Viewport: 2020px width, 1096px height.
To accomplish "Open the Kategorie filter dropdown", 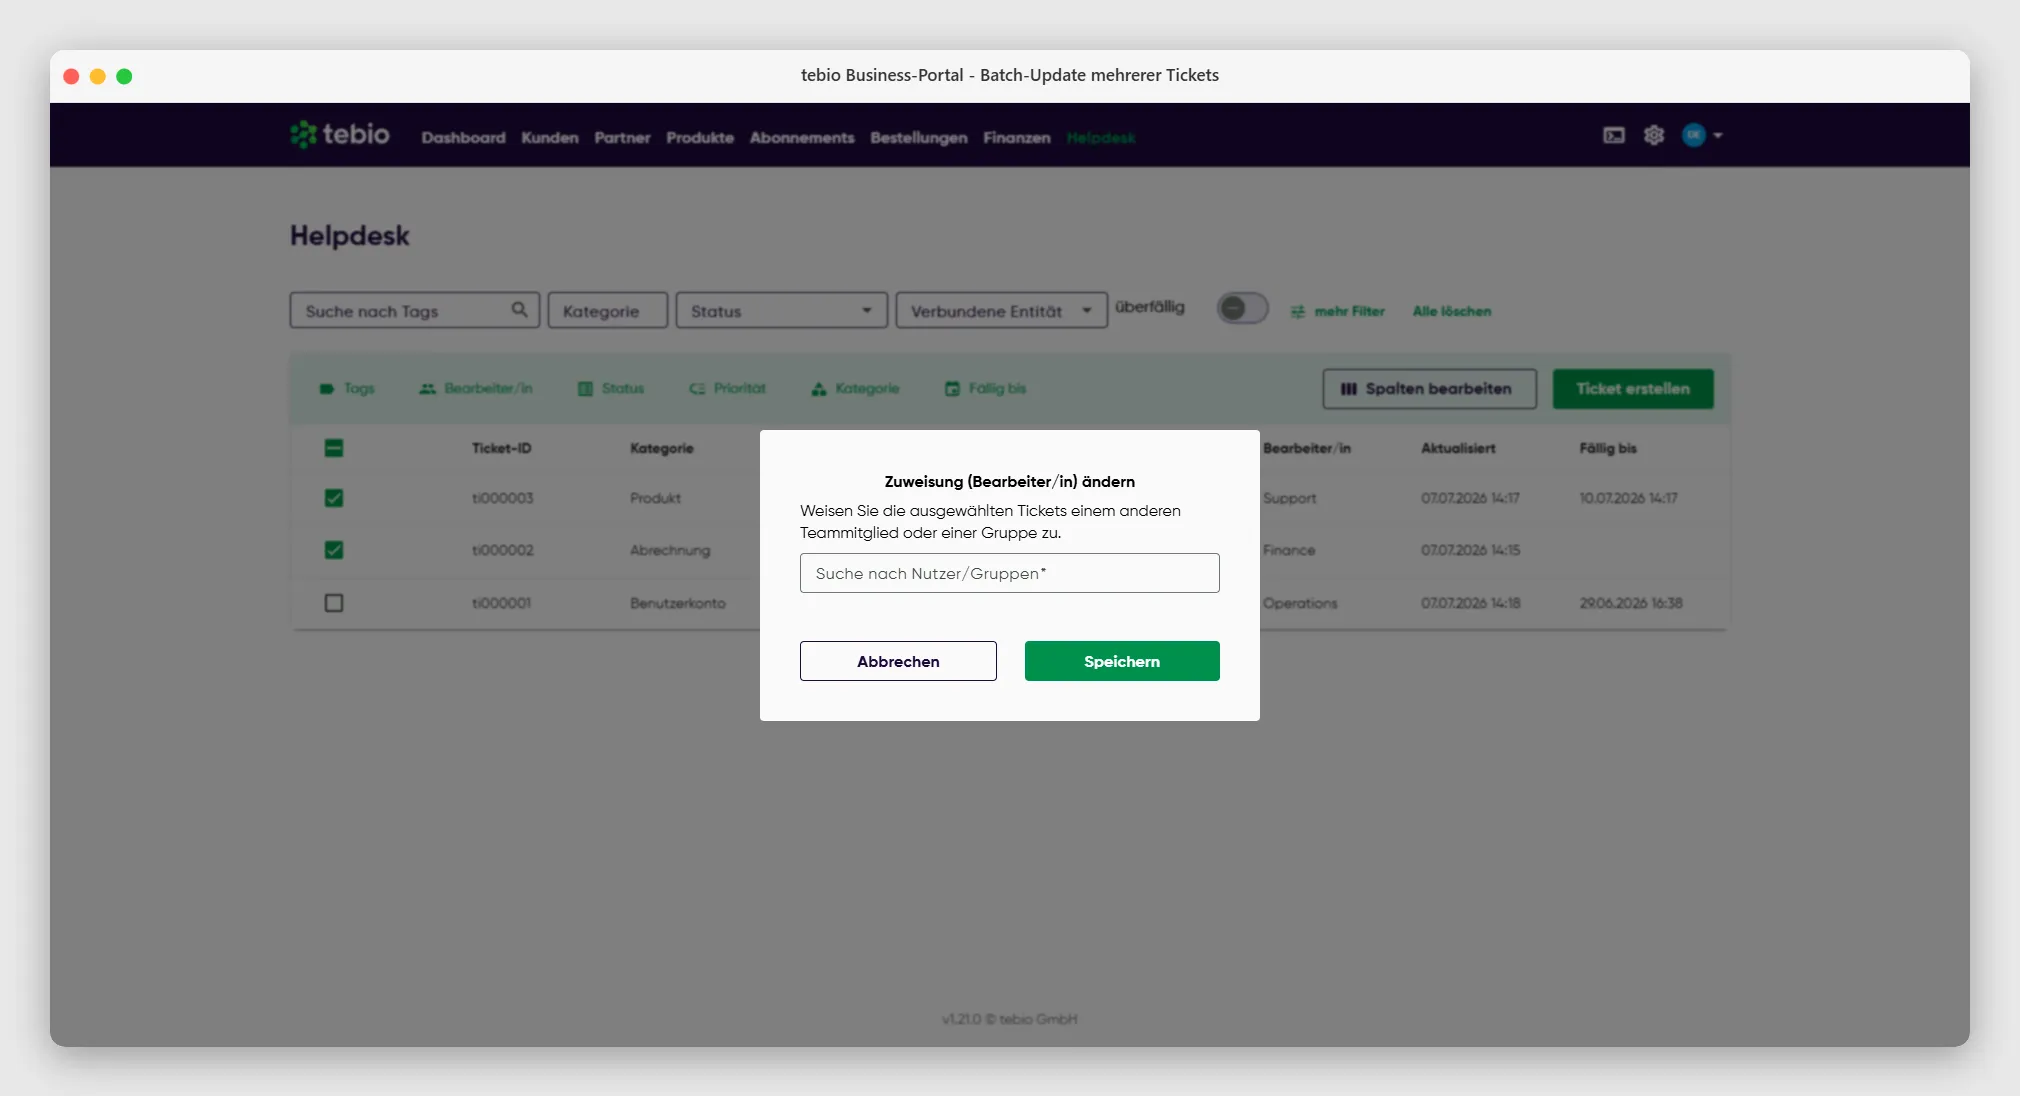I will pos(608,310).
